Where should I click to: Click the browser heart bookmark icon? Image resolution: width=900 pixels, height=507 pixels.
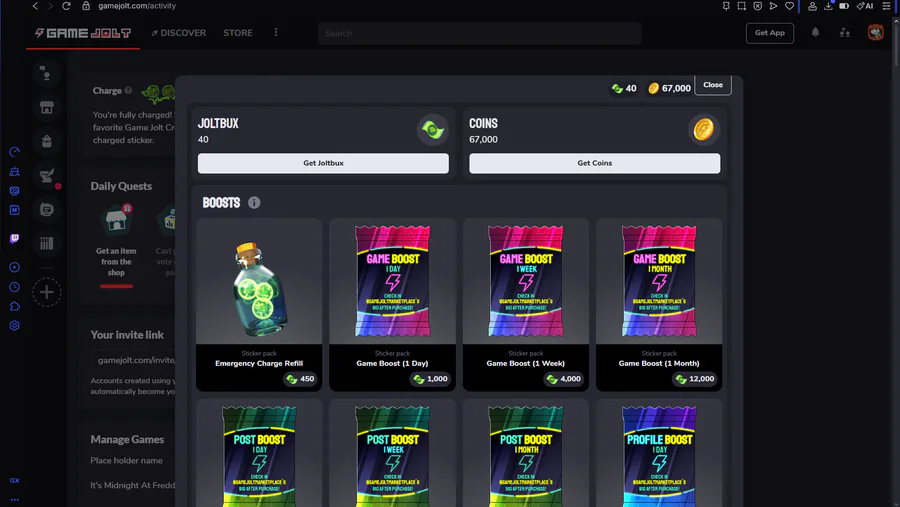coord(789,6)
